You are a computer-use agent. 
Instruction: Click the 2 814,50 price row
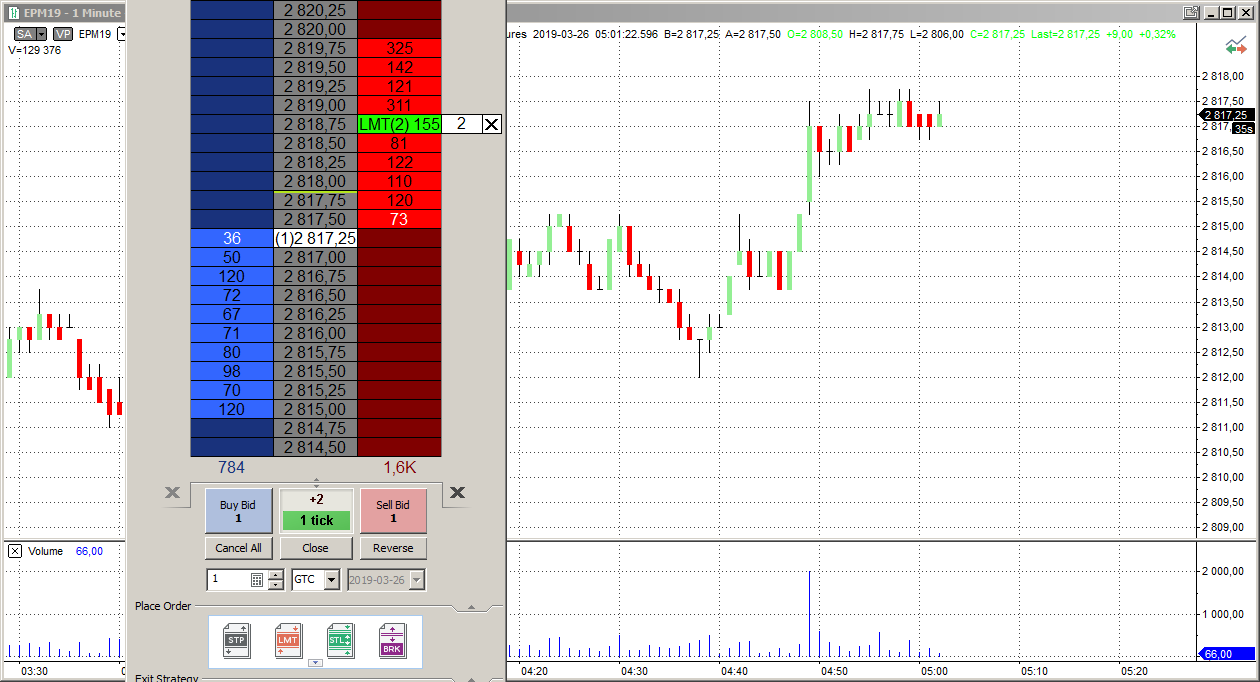point(315,447)
